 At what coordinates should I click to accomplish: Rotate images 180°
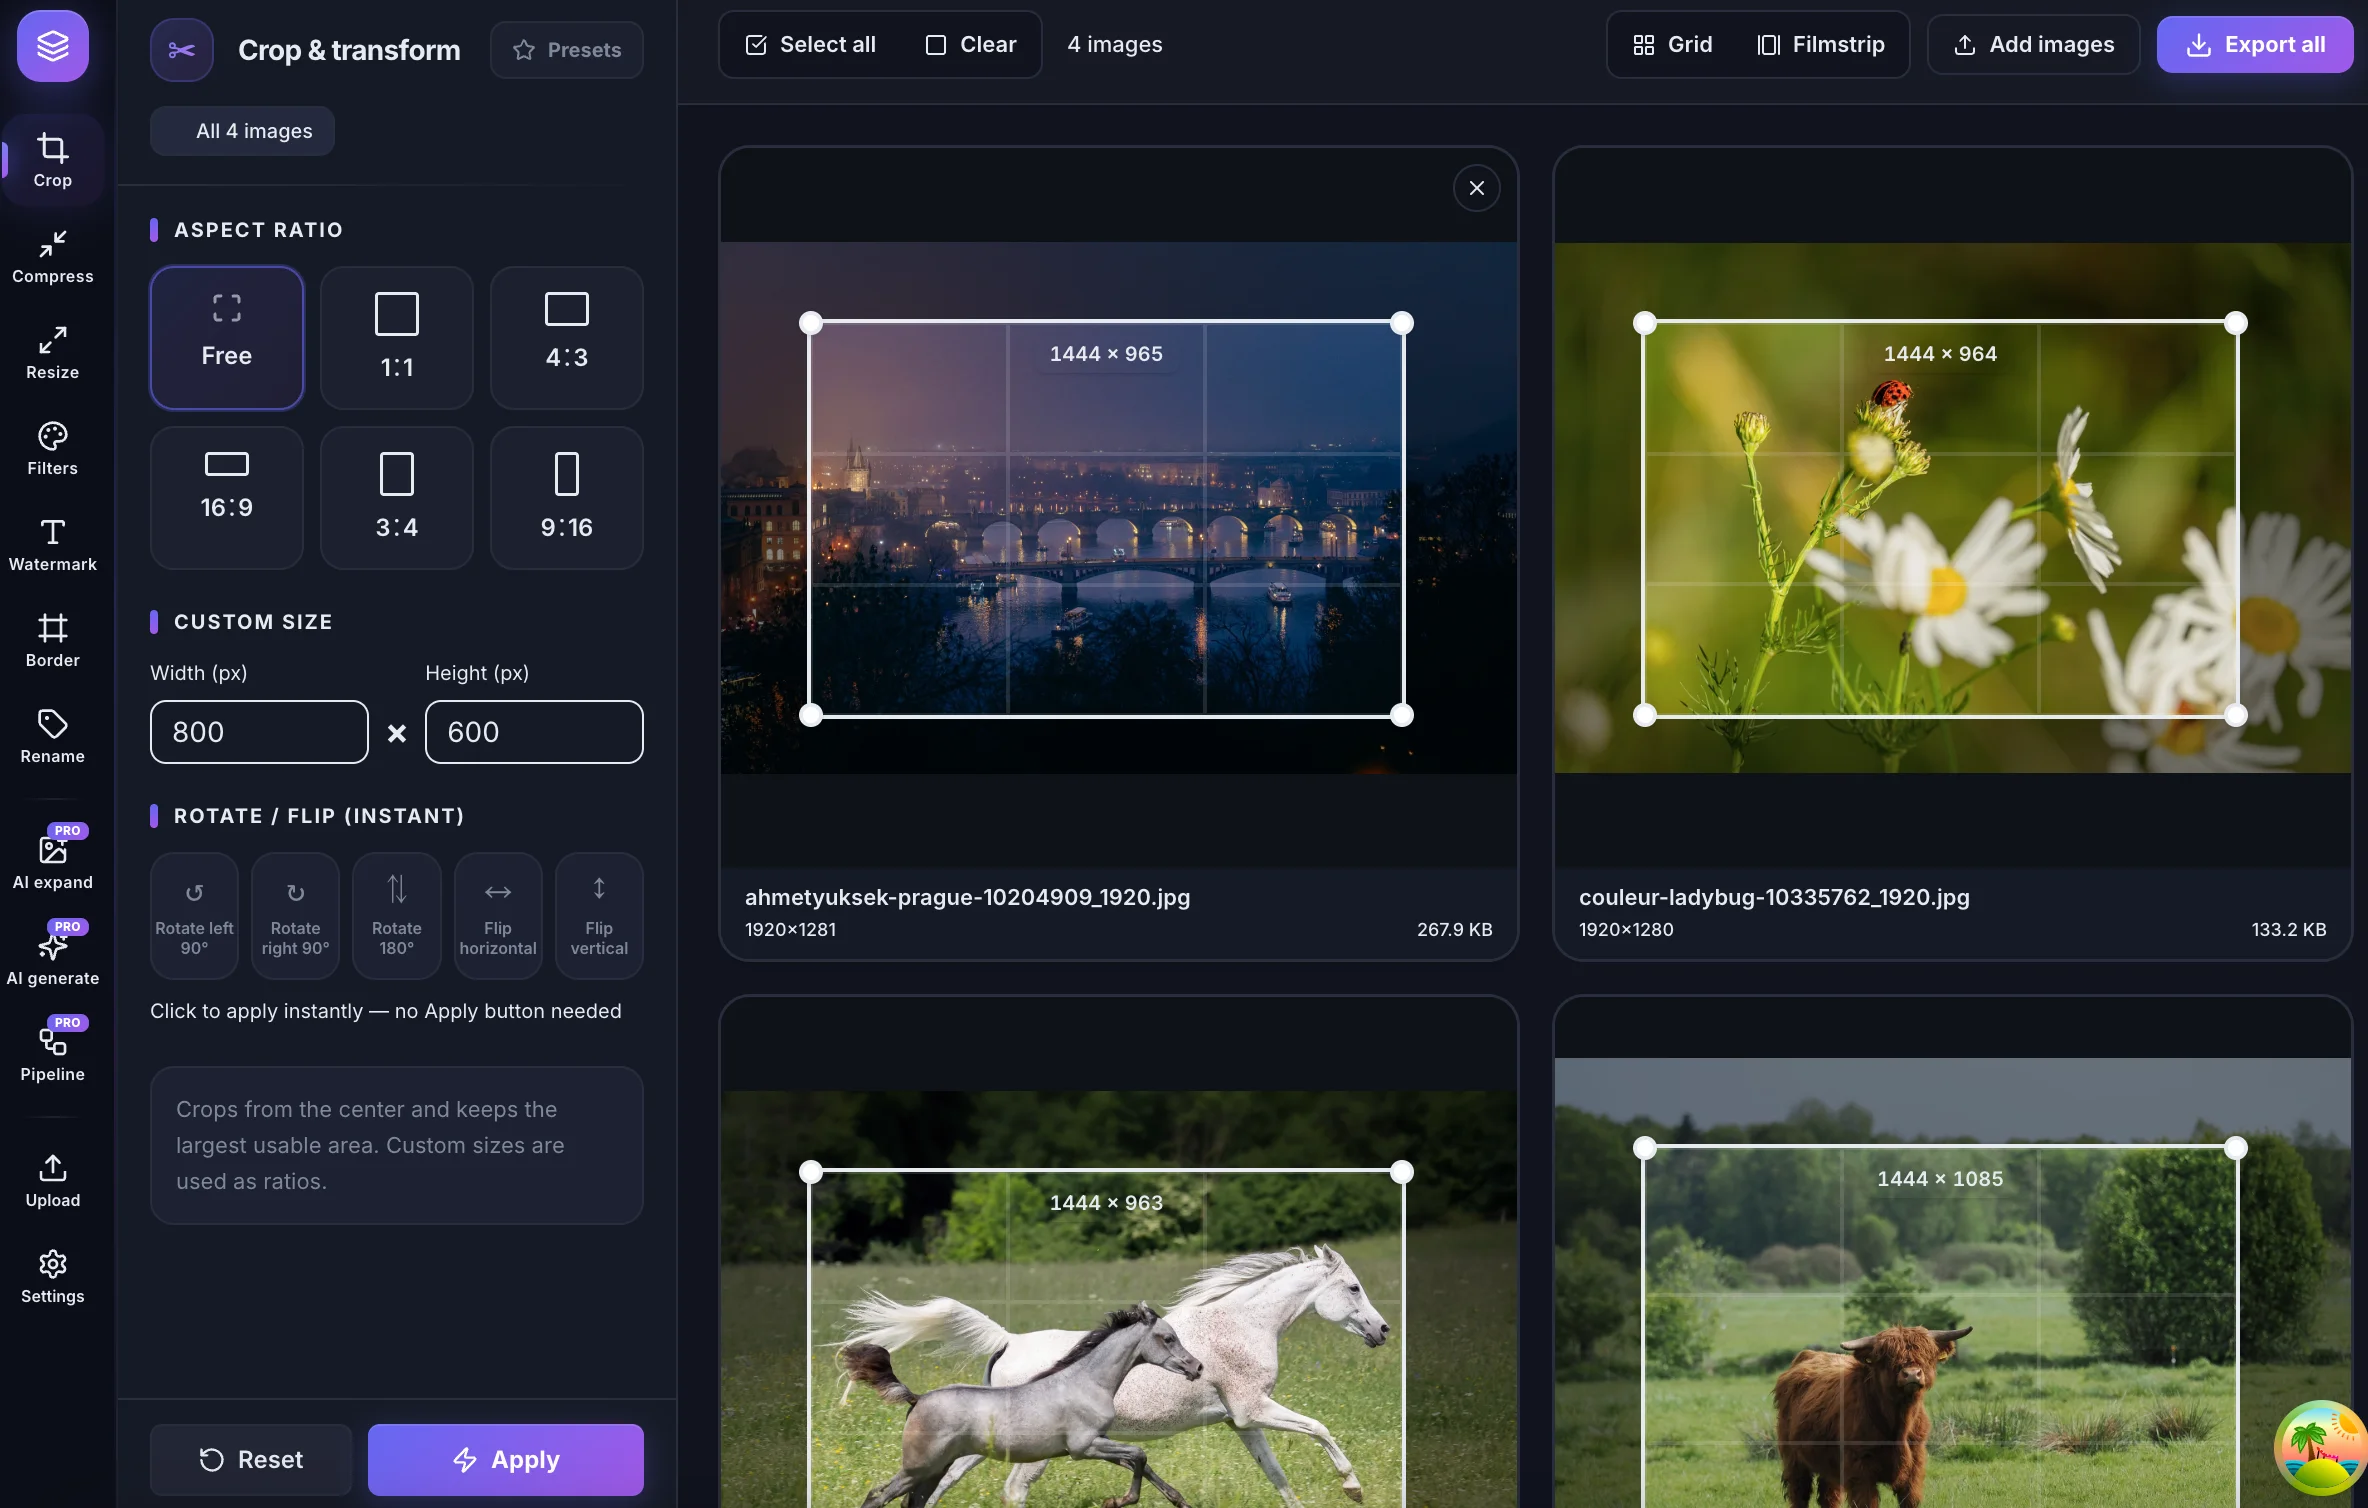[x=397, y=916]
